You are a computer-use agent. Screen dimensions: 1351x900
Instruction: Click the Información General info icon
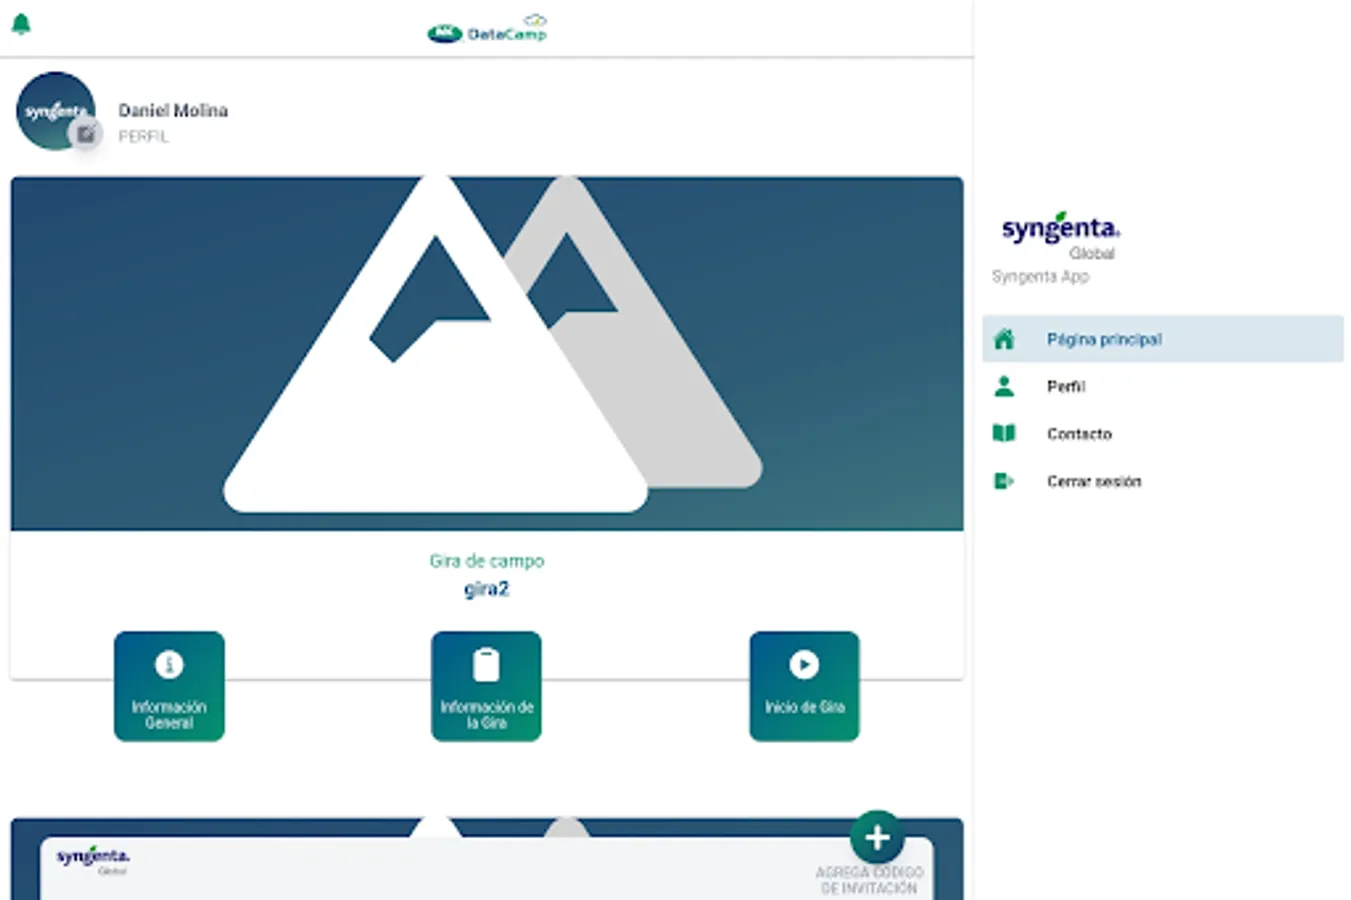pyautogui.click(x=168, y=663)
